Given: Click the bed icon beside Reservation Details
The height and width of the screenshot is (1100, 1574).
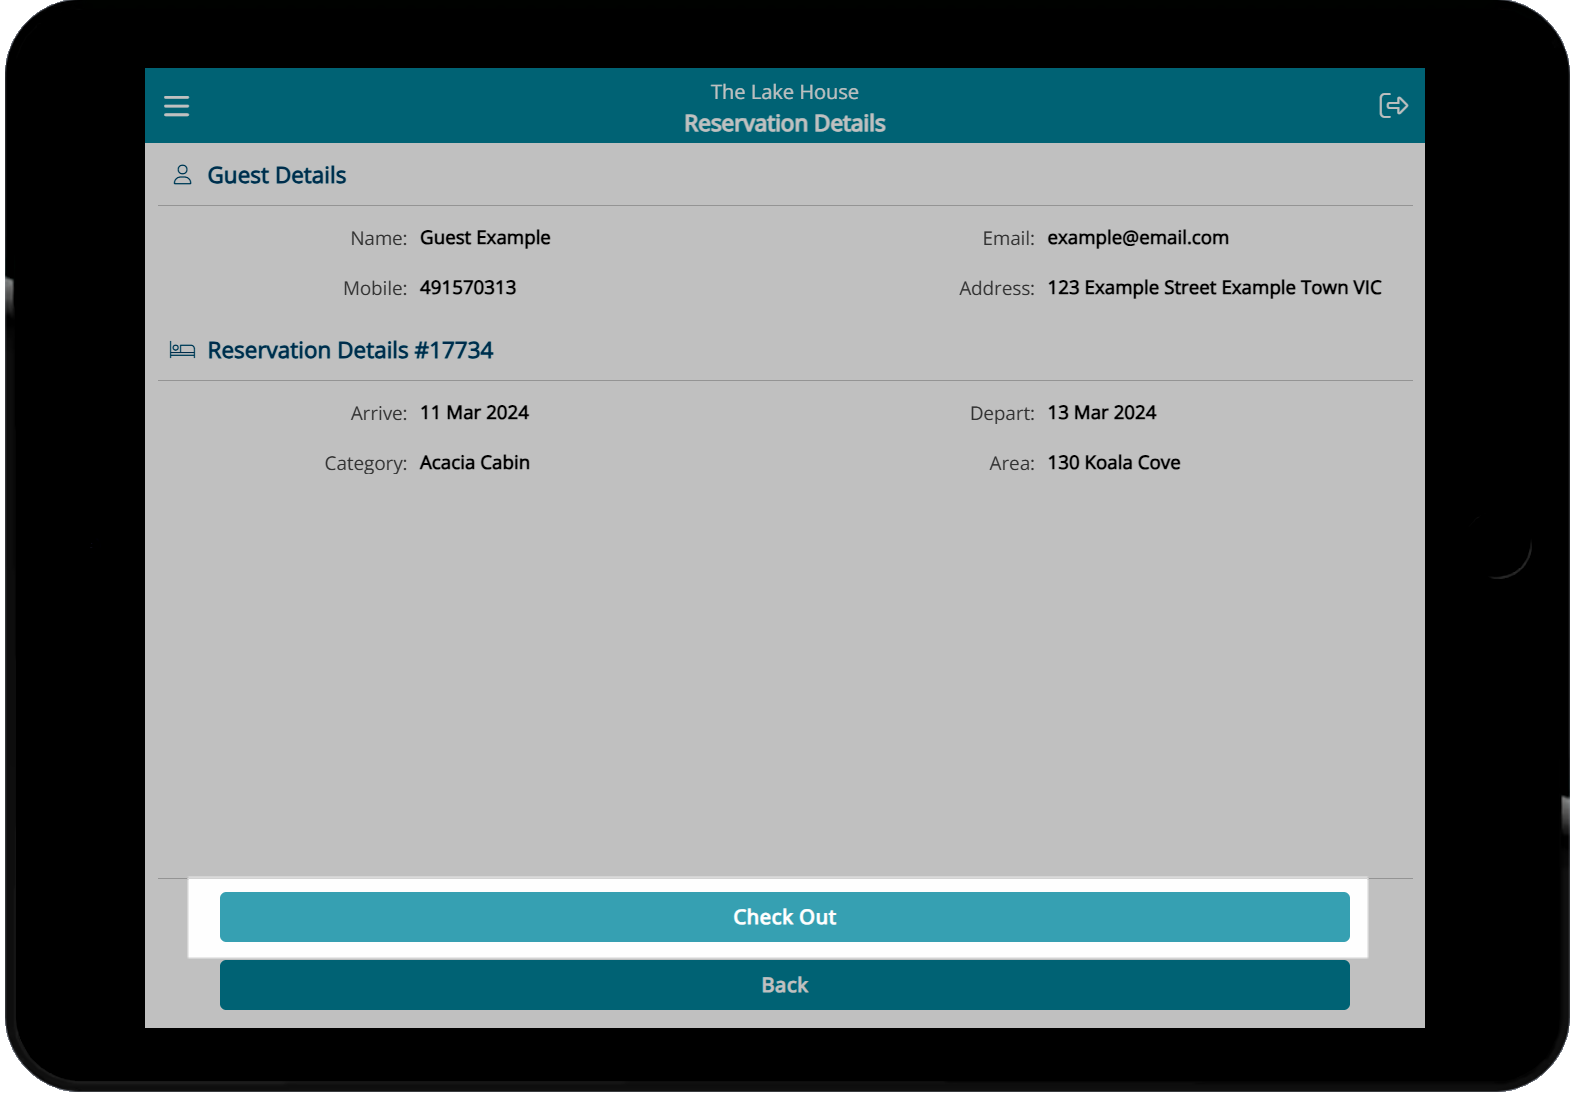Looking at the screenshot, I should pyautogui.click(x=182, y=350).
